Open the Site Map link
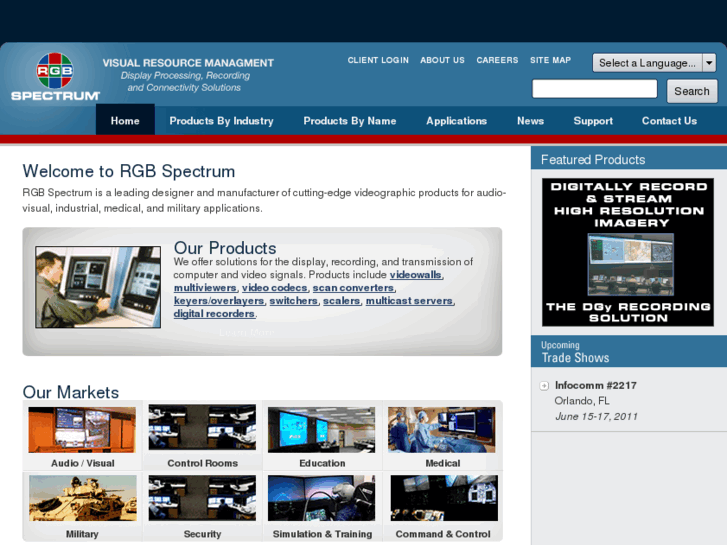Image resolution: width=727 pixels, height=545 pixels. 550,60
